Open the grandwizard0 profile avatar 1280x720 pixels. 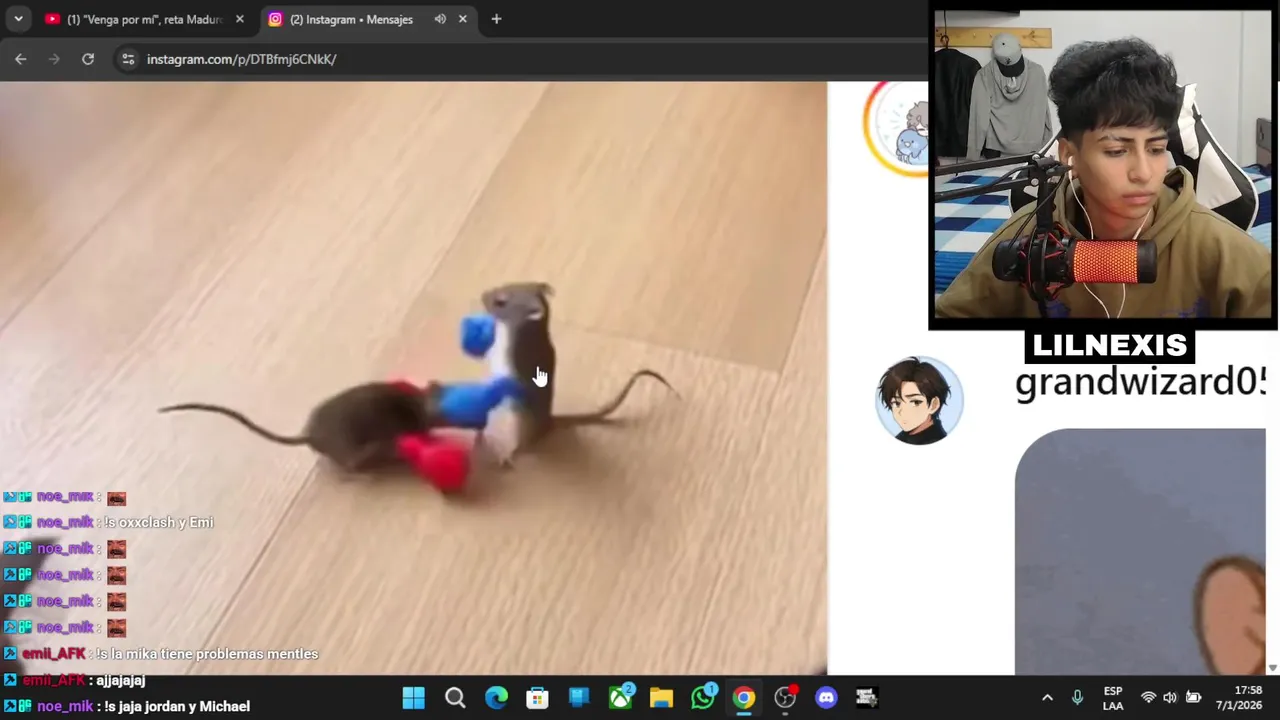(x=919, y=399)
